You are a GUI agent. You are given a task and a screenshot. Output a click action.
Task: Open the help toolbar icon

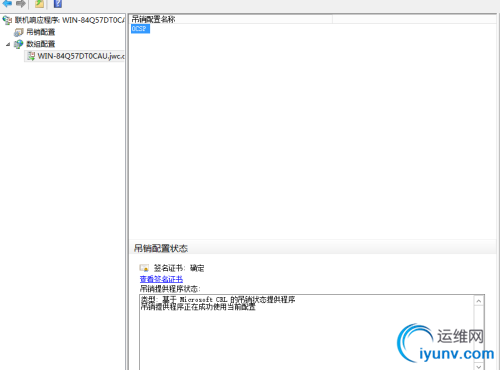[x=58, y=4]
